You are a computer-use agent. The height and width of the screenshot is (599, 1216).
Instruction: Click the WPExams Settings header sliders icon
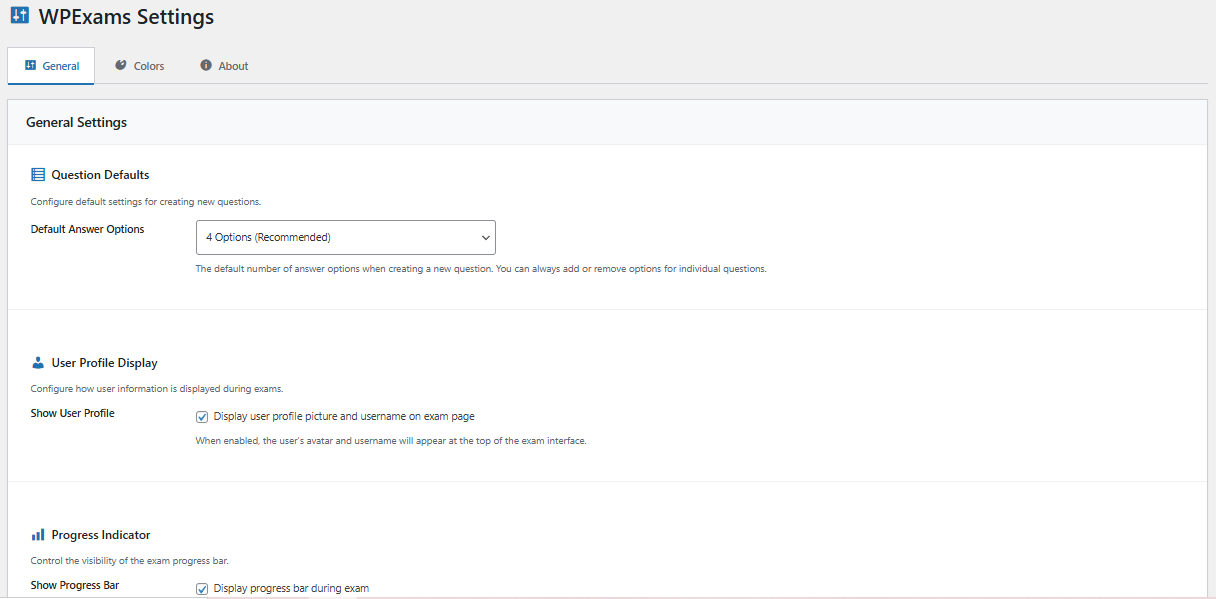pos(20,16)
